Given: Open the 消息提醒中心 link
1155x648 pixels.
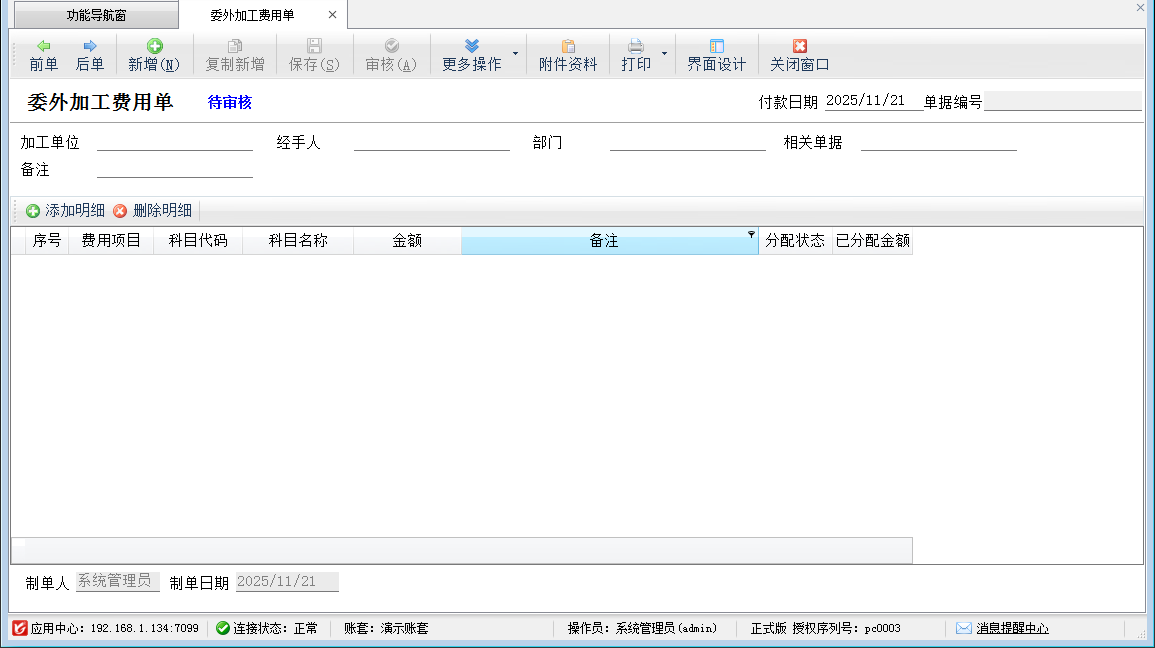Looking at the screenshot, I should click(x=1012, y=628).
